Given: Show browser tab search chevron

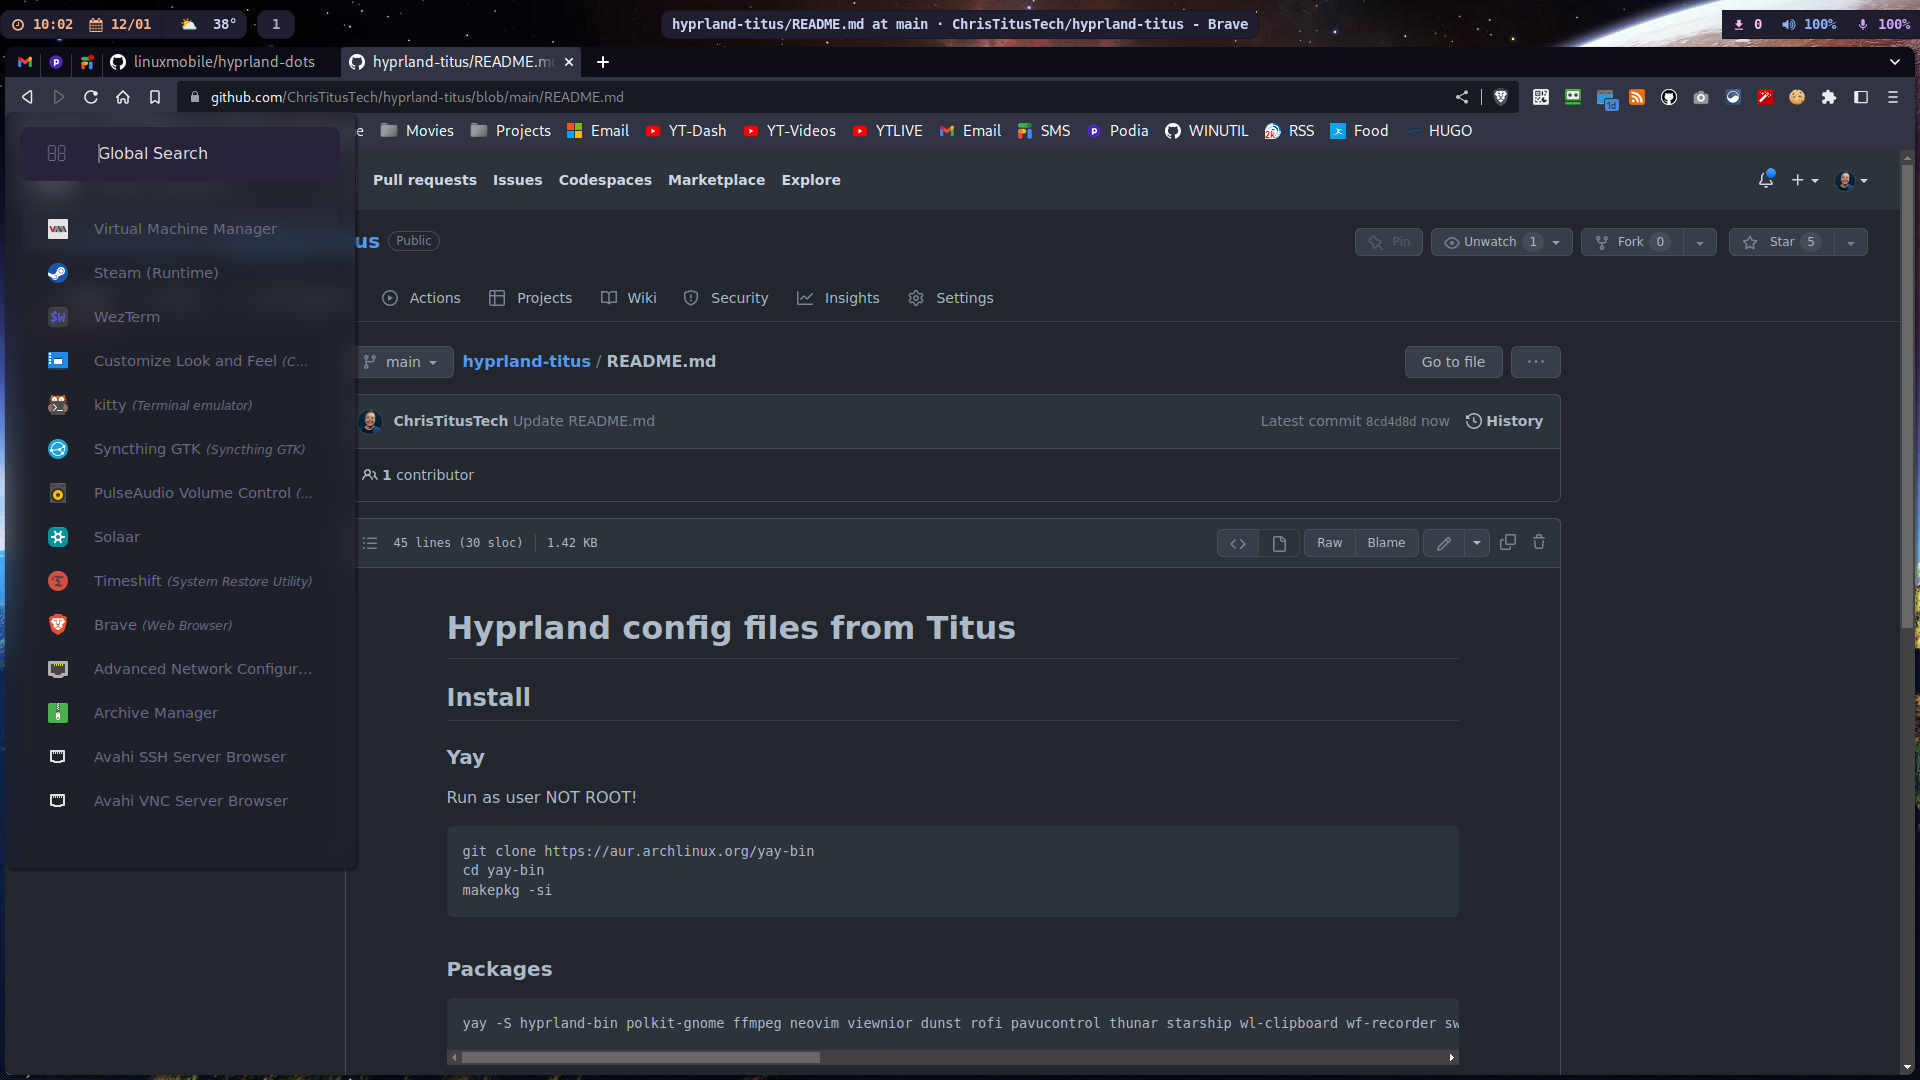Looking at the screenshot, I should coord(1894,62).
